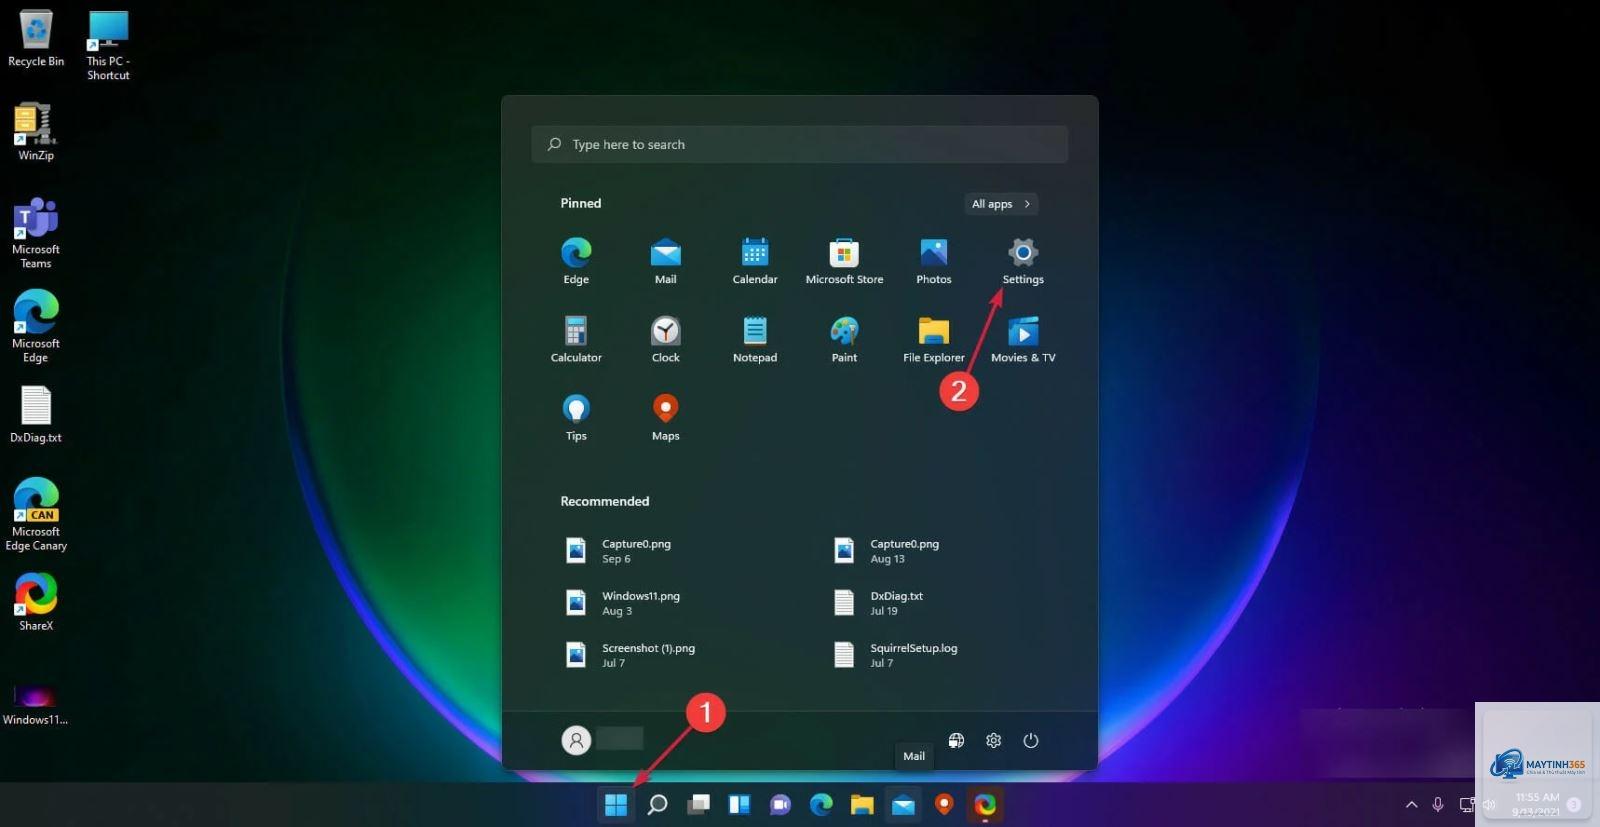Select Microsoft Edge Canary desktop shortcut
The image size is (1600, 827).
click(36, 514)
